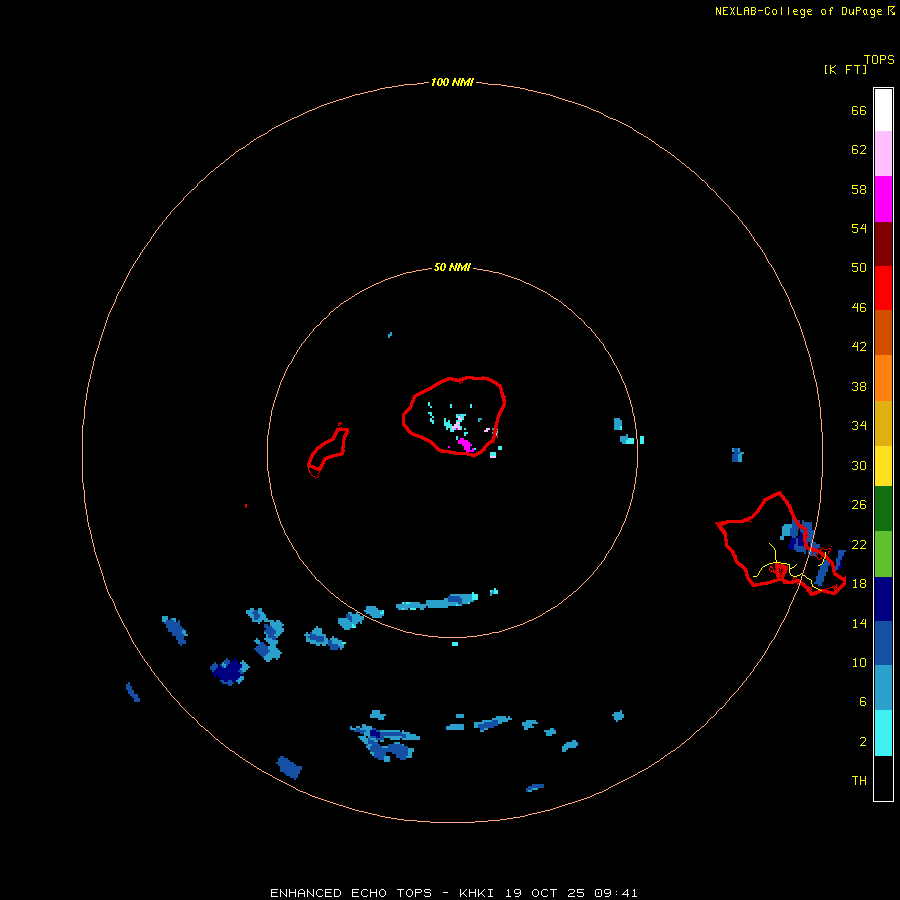Click the legend value 46
Image resolution: width=900 pixels, height=900 pixels.
pos(859,308)
